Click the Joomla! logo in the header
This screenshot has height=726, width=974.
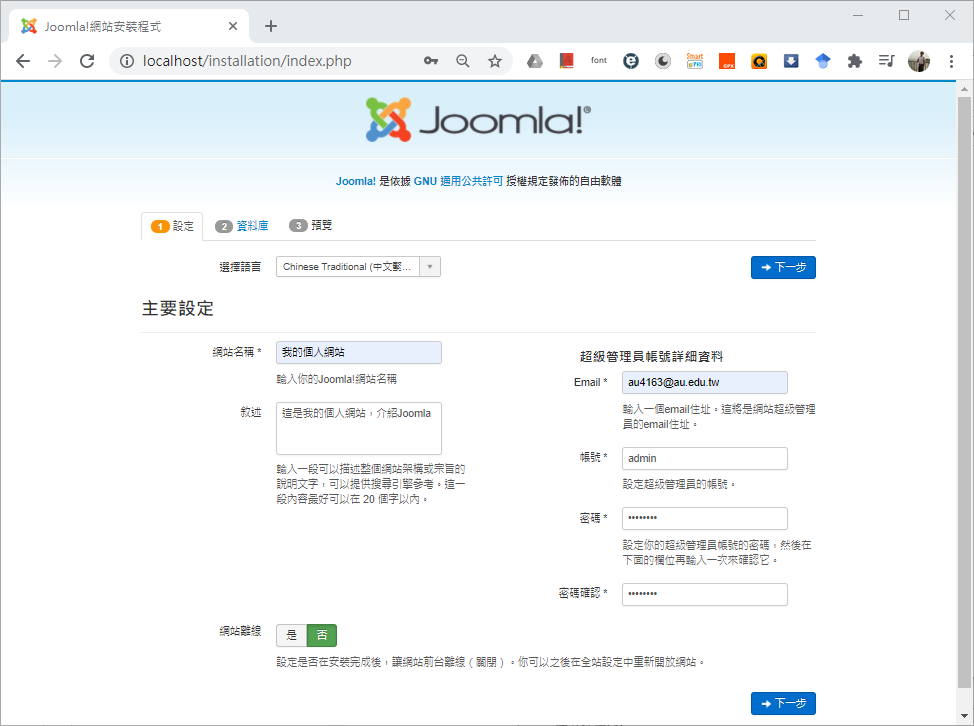[478, 119]
